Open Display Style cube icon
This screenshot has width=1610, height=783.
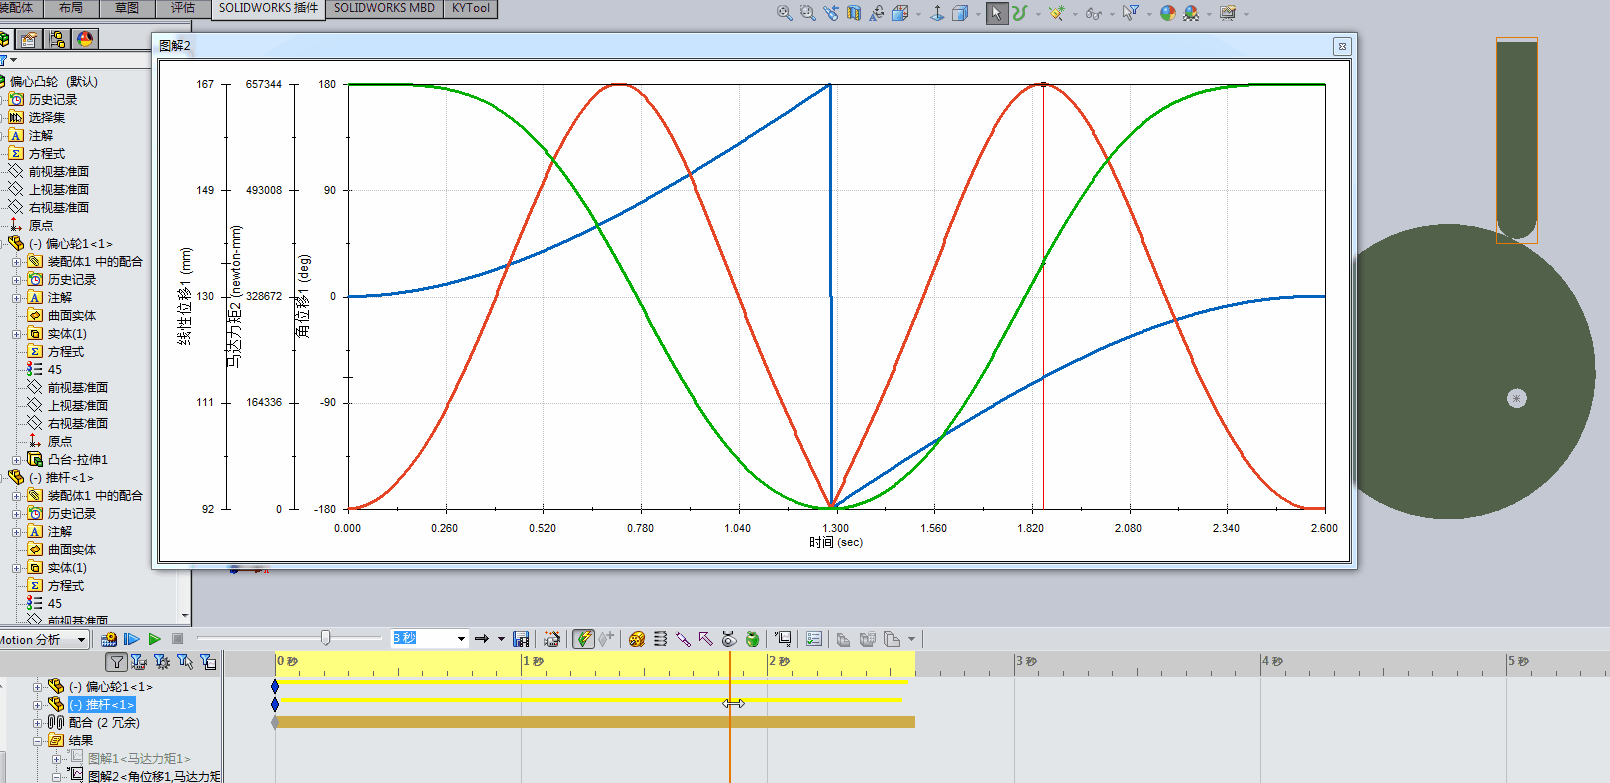960,13
